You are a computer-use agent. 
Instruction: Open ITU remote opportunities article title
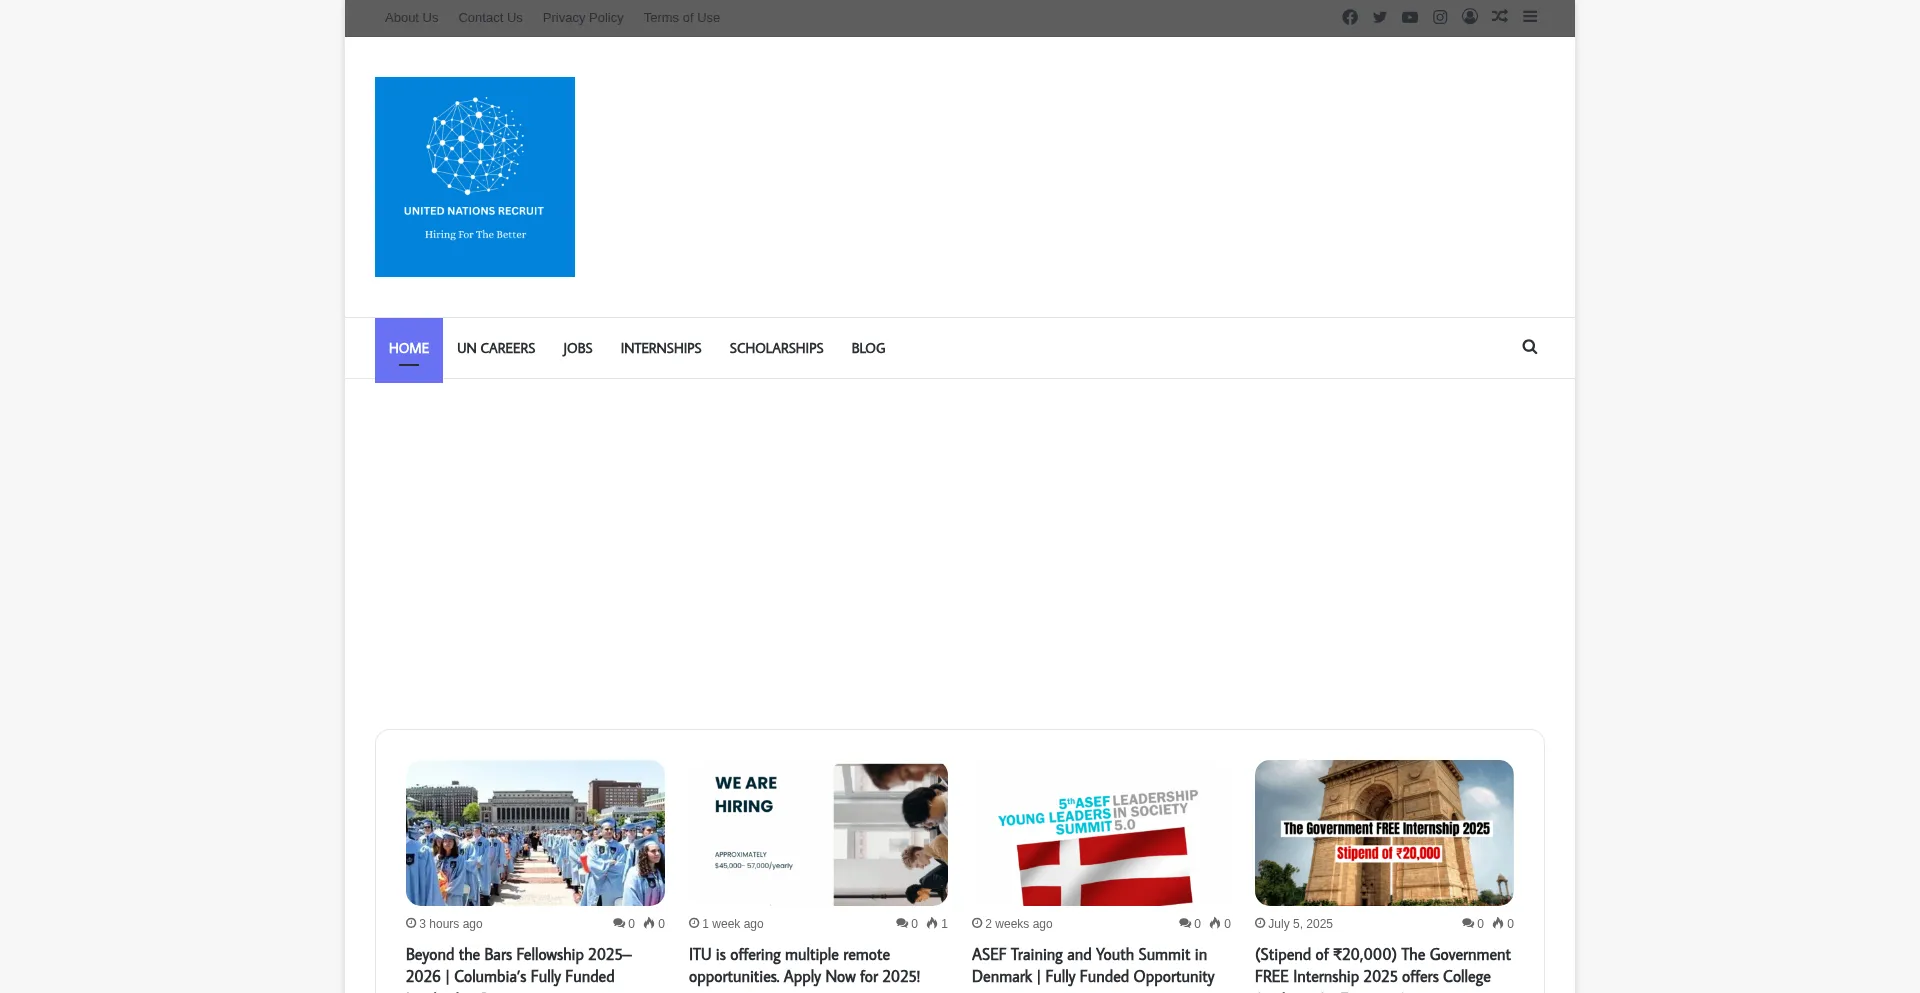point(804,966)
